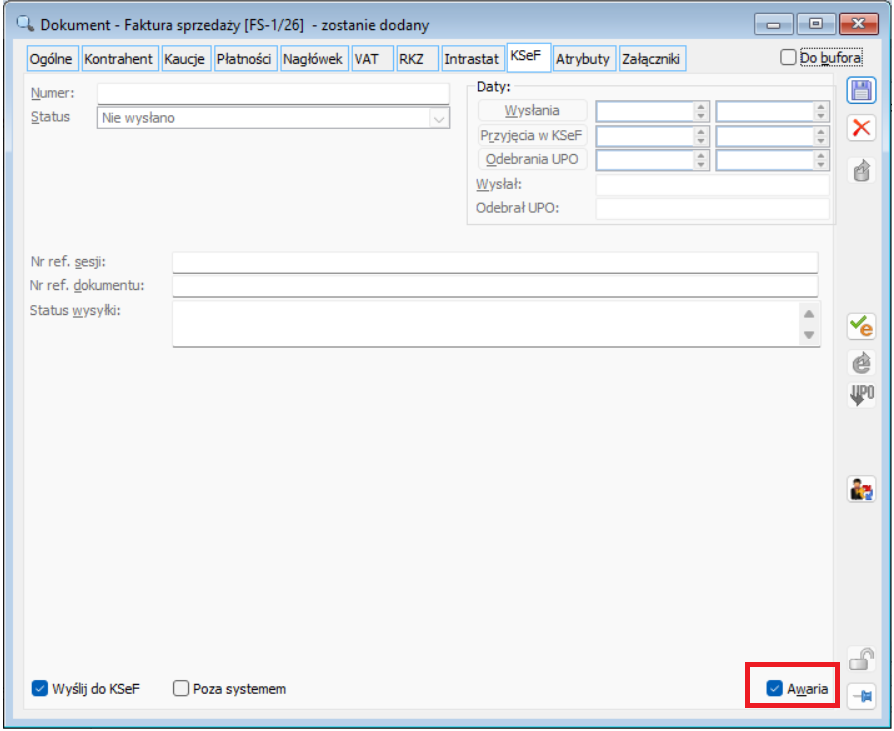894x731 pixels.
Task: Switch to the Płatności tab
Action: [246, 59]
